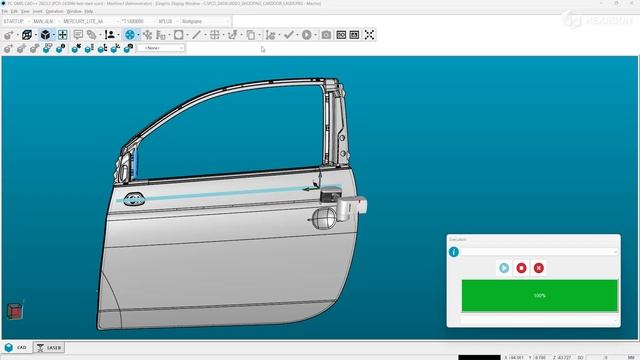Open the Edit menu

pyautogui.click(x=14, y=11)
